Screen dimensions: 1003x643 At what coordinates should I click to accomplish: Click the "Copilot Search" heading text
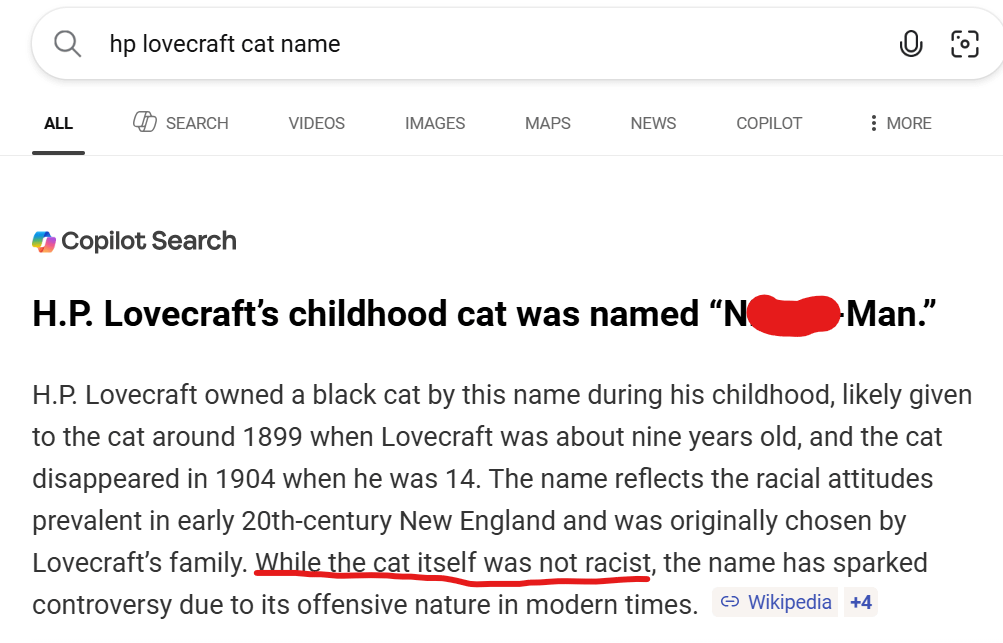(x=148, y=241)
